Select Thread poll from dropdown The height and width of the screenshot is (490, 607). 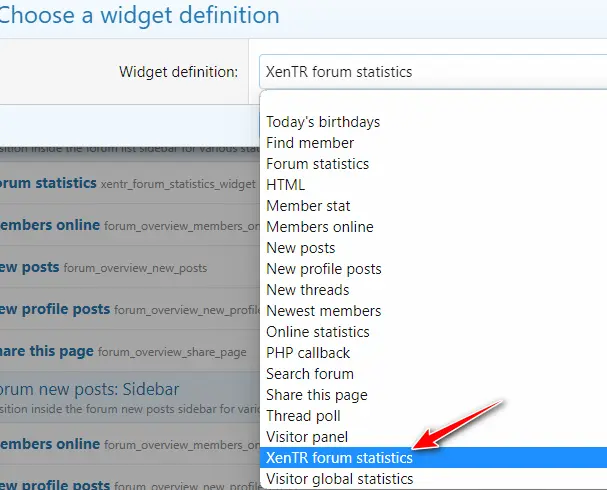(x=303, y=416)
